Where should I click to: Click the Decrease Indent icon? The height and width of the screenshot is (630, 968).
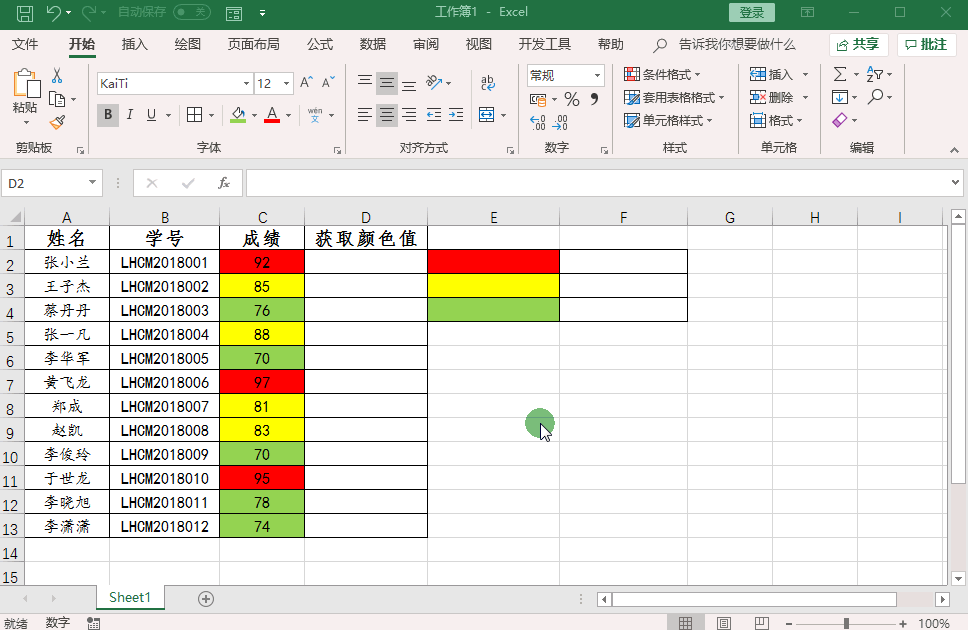click(x=434, y=115)
